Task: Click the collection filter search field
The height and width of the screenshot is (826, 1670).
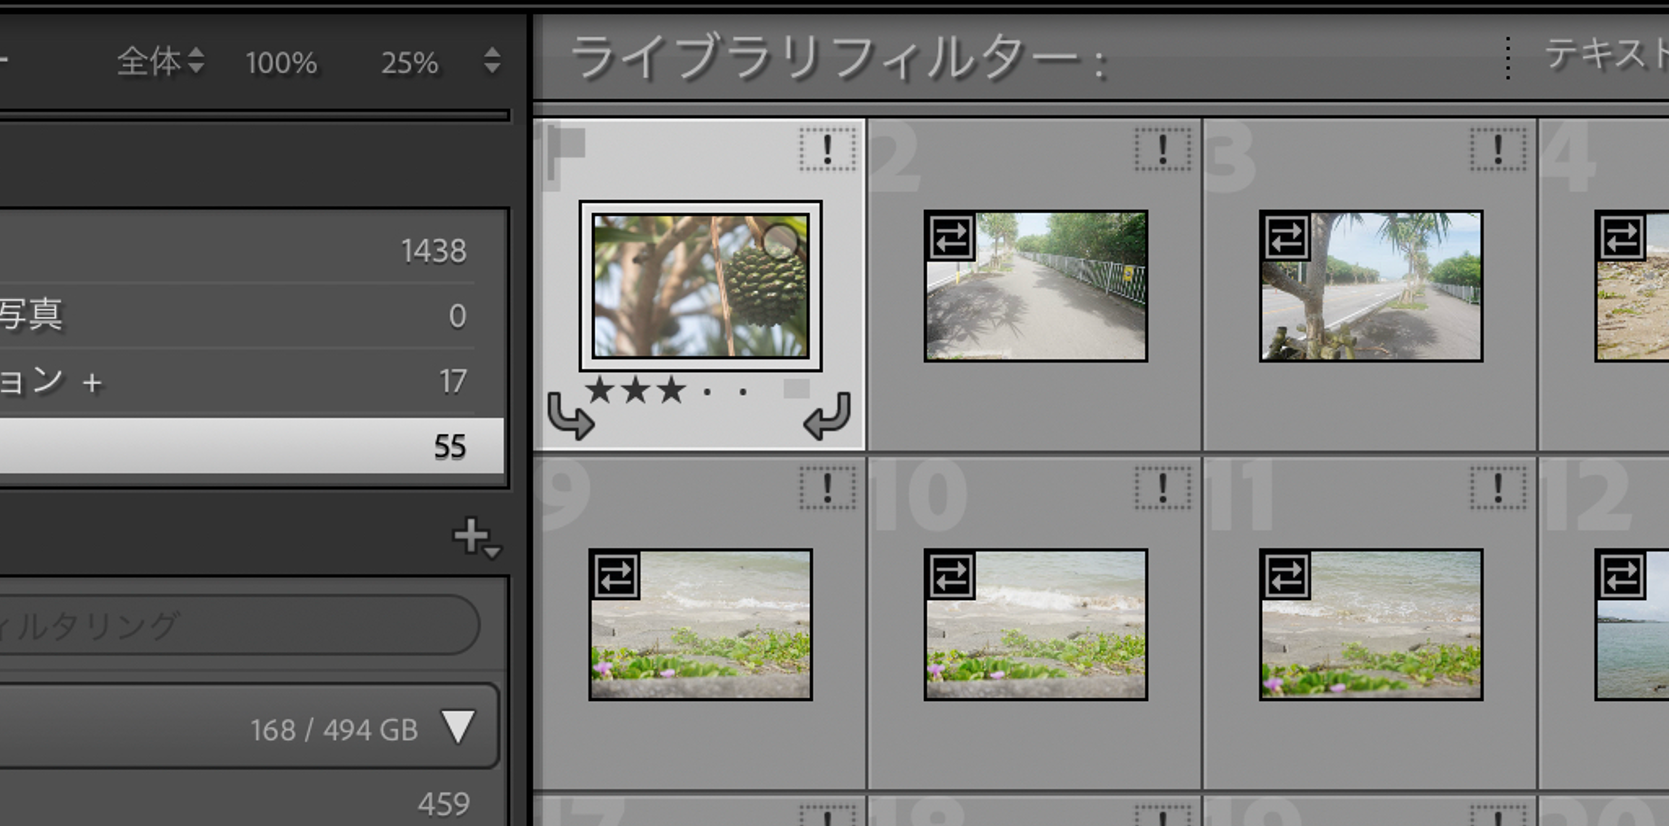Action: click(x=238, y=626)
